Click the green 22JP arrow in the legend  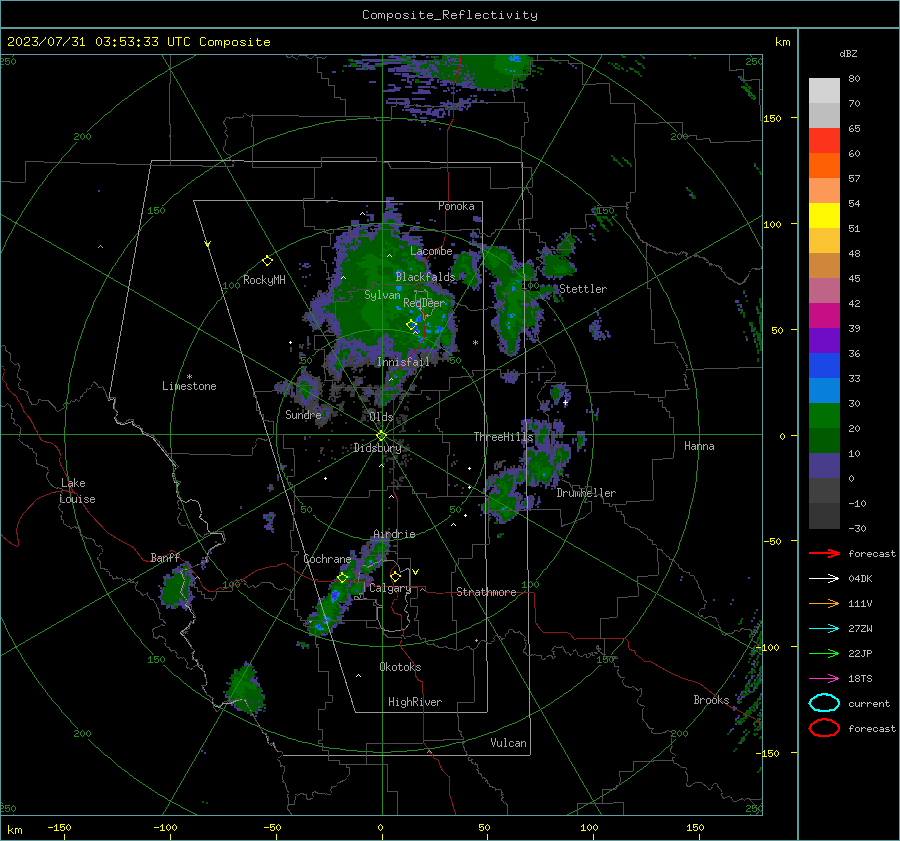(824, 653)
